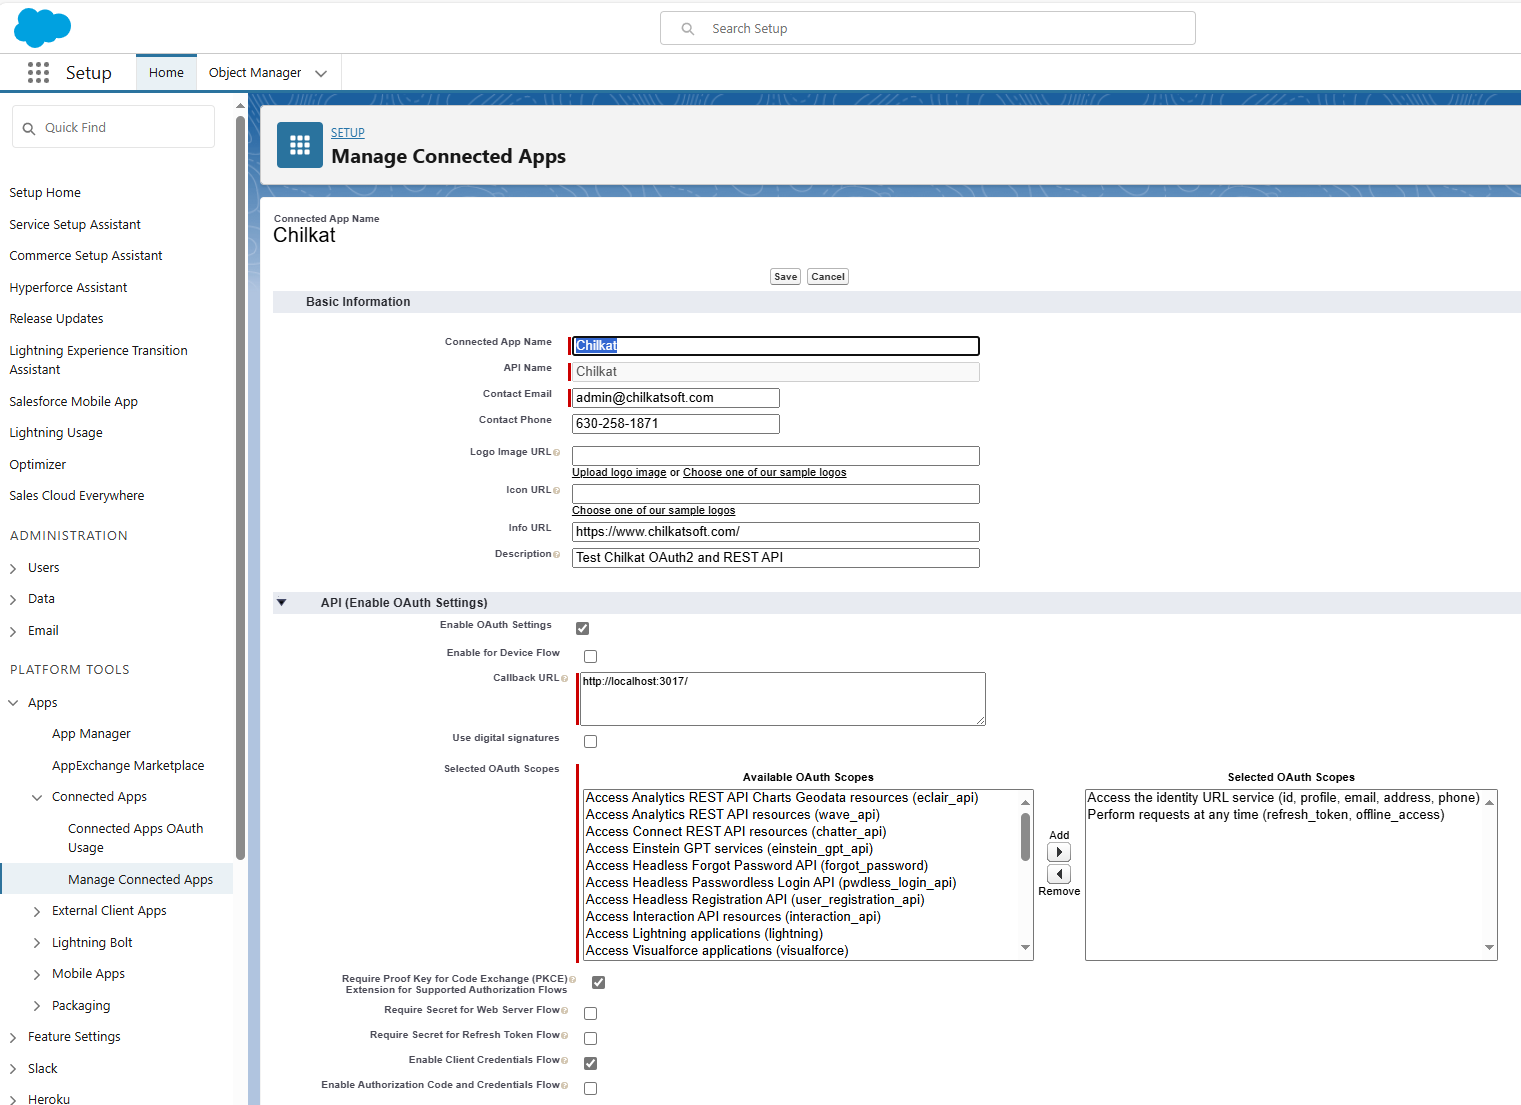Click the Add scope arrow button
The height and width of the screenshot is (1105, 1521).
coord(1058,852)
